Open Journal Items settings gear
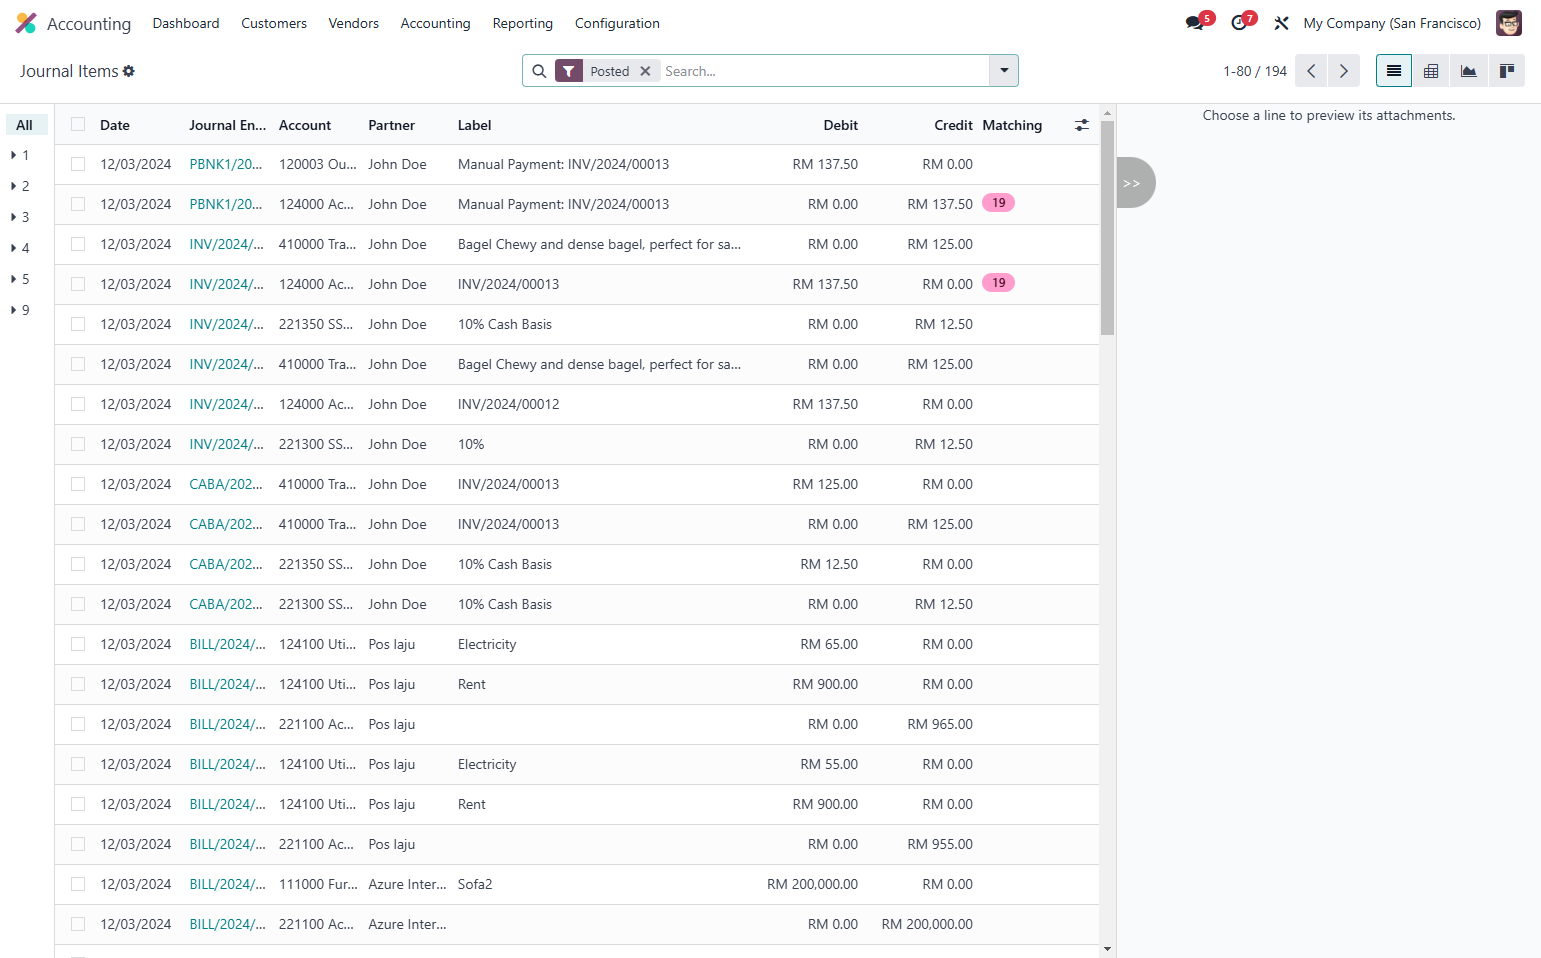The image size is (1541, 958). pyautogui.click(x=129, y=71)
